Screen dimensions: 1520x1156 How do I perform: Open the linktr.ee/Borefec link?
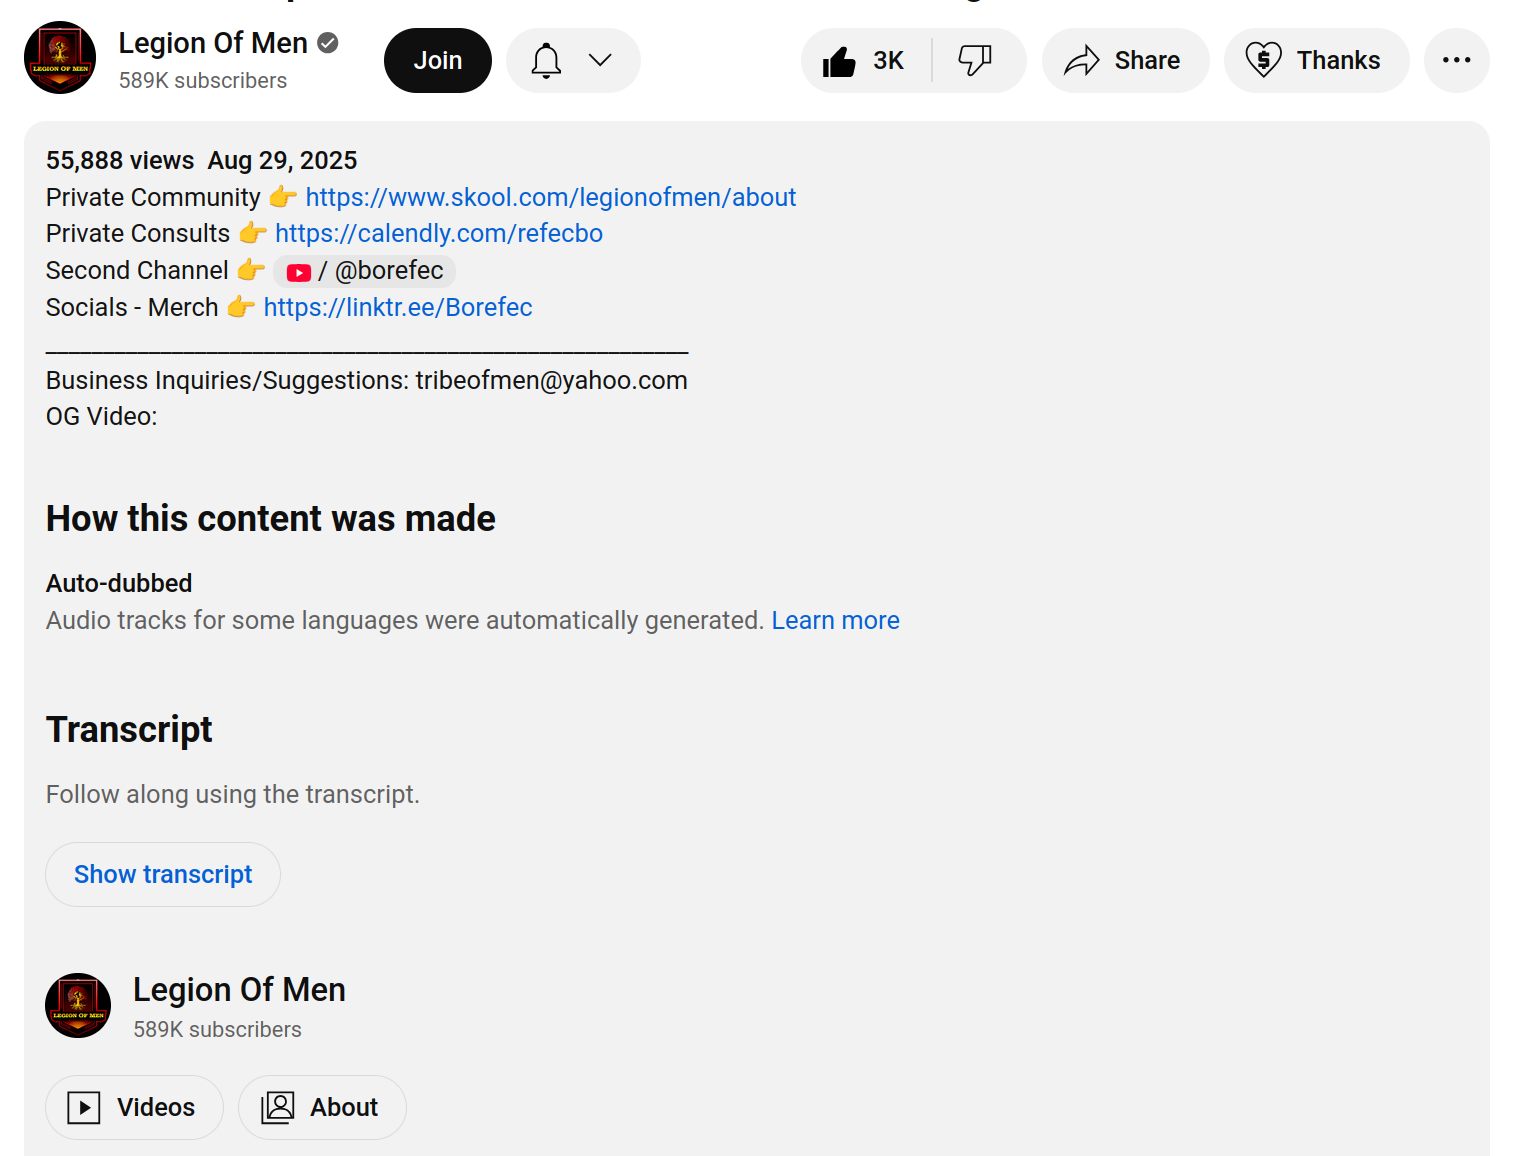pyautogui.click(x=397, y=308)
